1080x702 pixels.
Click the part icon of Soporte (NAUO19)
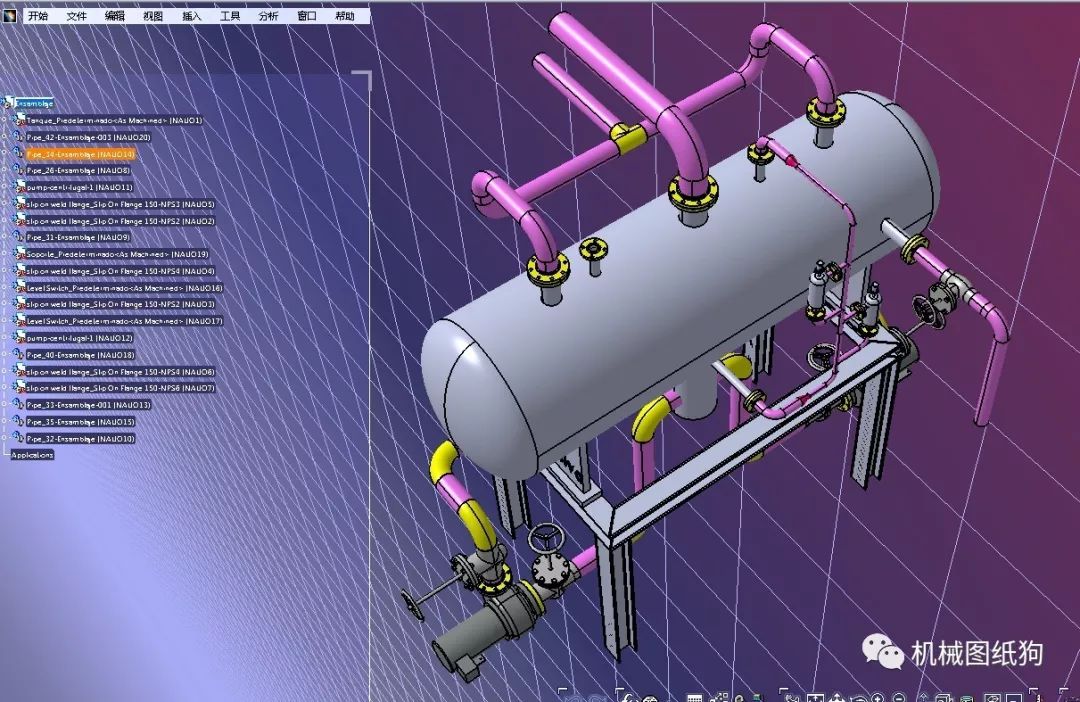tap(19, 254)
